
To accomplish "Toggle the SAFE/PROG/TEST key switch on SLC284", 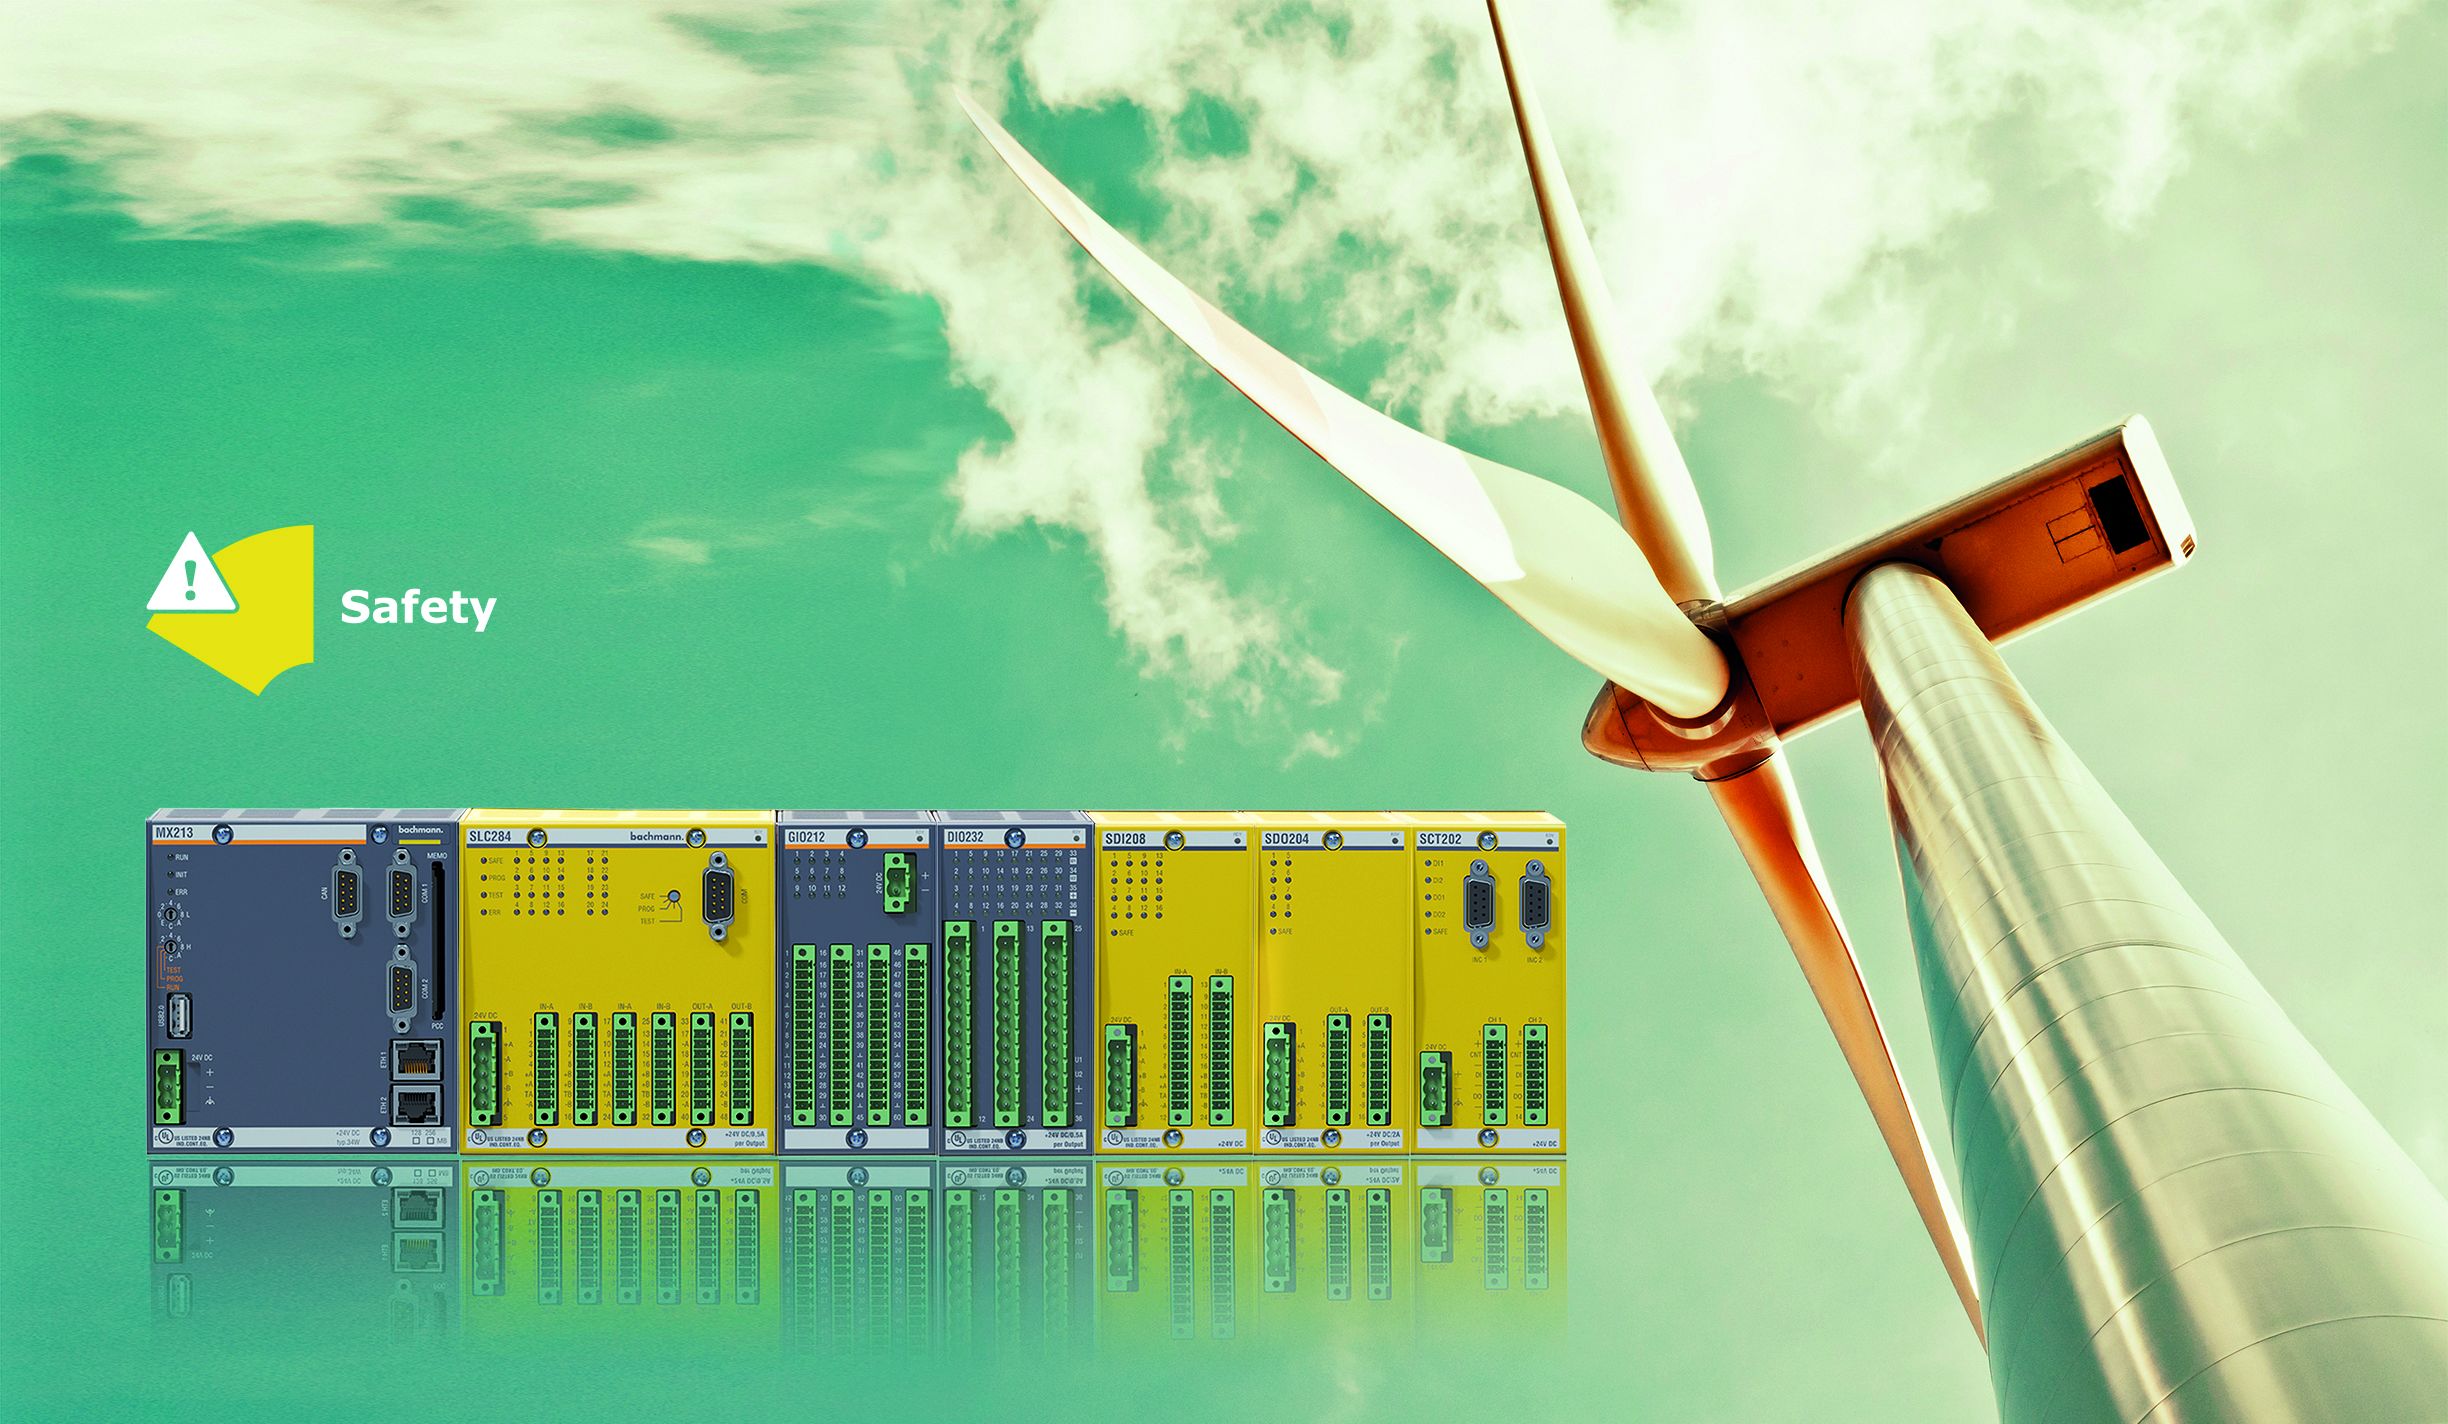I will tap(675, 897).
